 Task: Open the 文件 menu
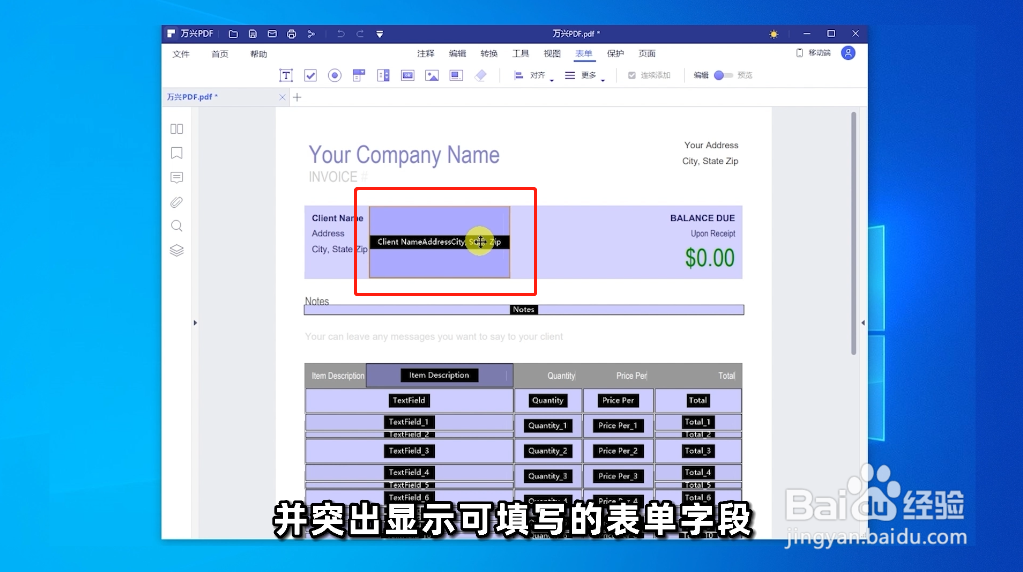coord(181,54)
